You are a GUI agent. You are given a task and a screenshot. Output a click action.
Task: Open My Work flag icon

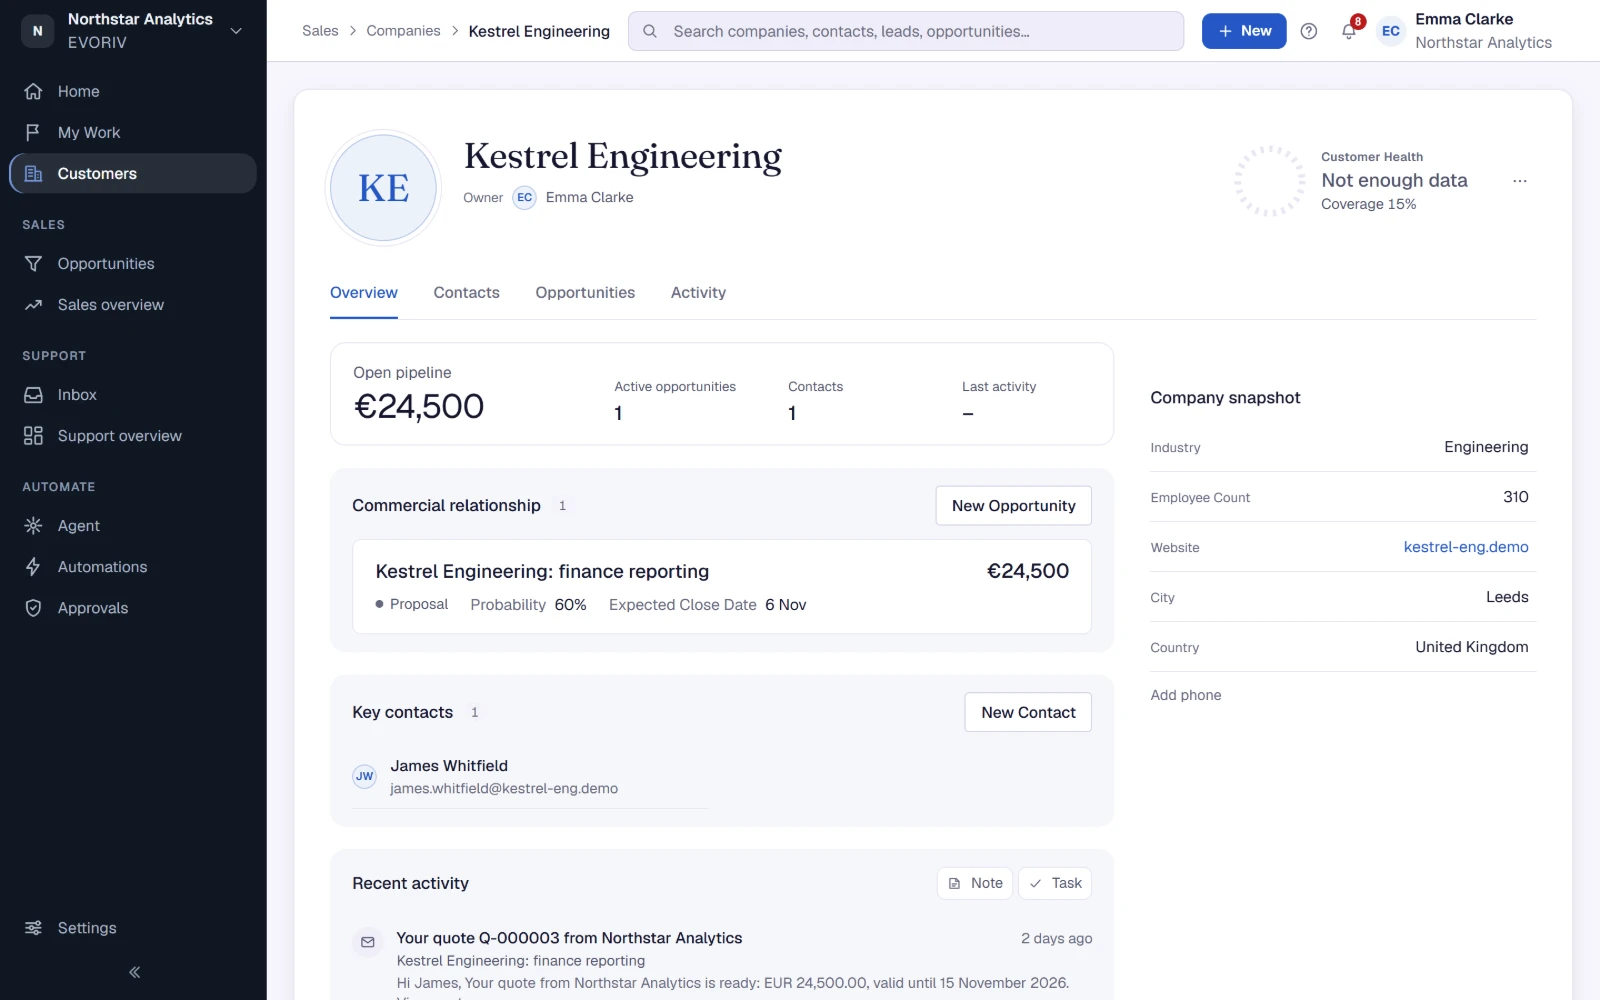[33, 132]
